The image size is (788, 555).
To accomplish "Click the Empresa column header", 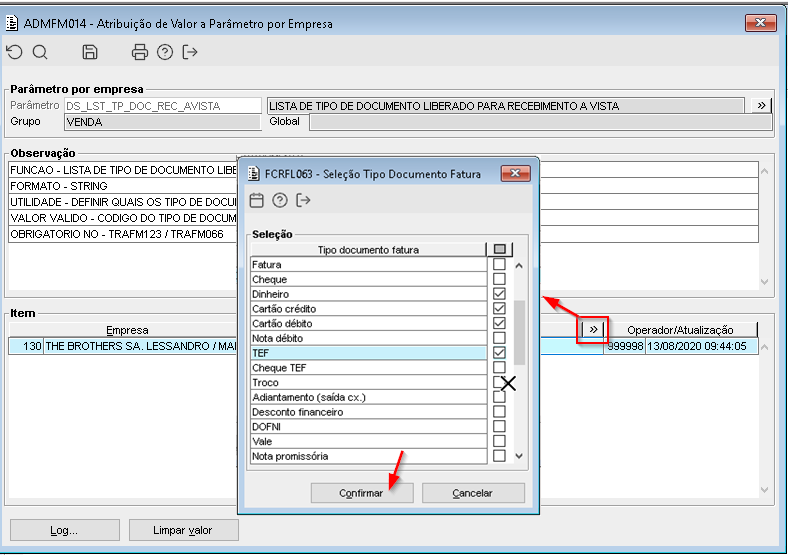I will 127,330.
